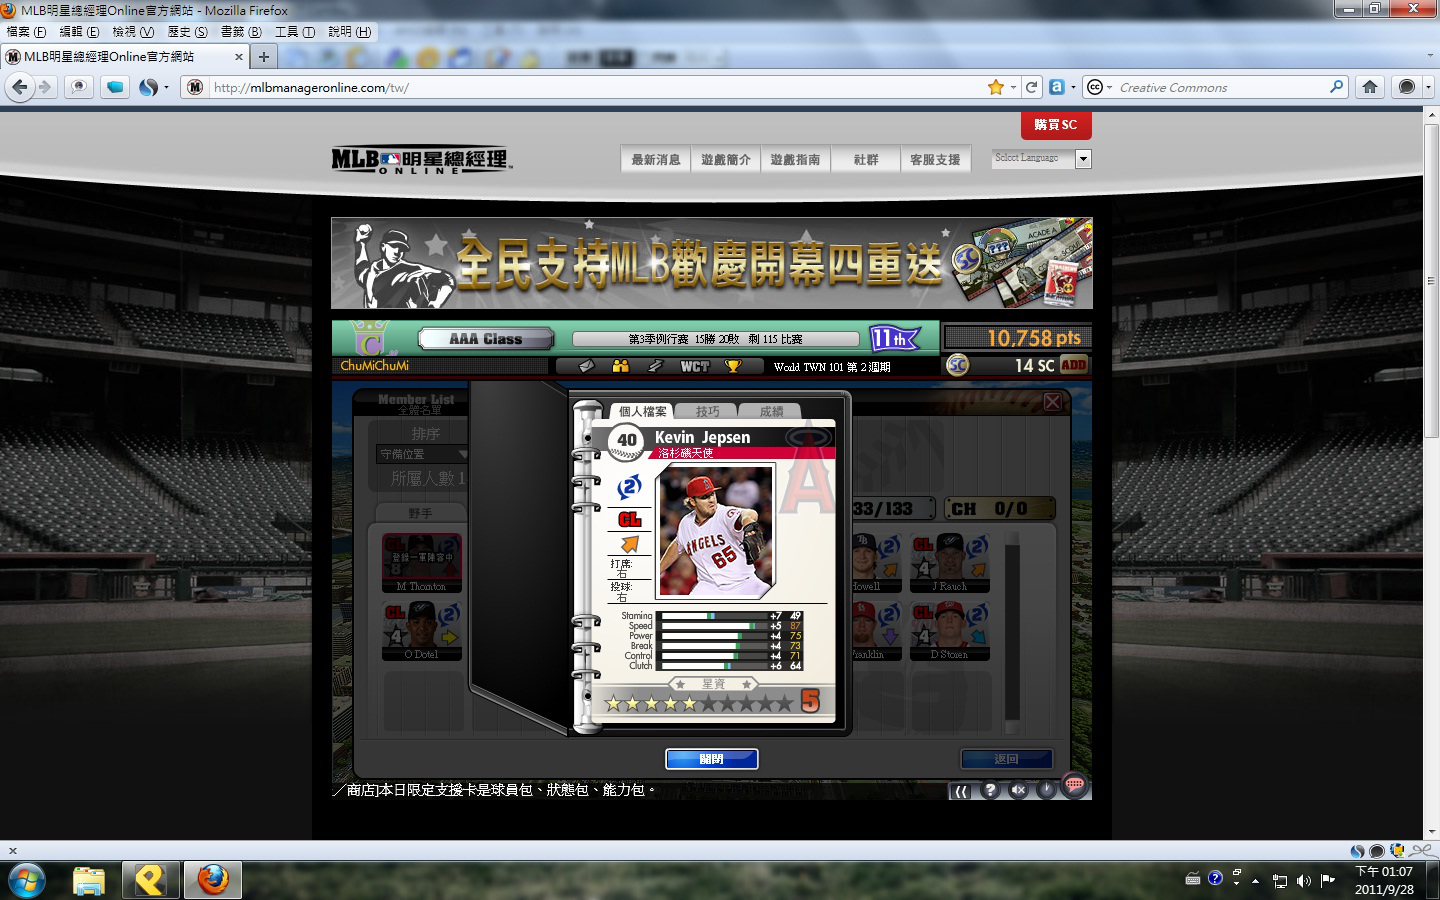The width and height of the screenshot is (1440, 900).
Task: Click the power icon at bottom right
Action: click(1046, 790)
